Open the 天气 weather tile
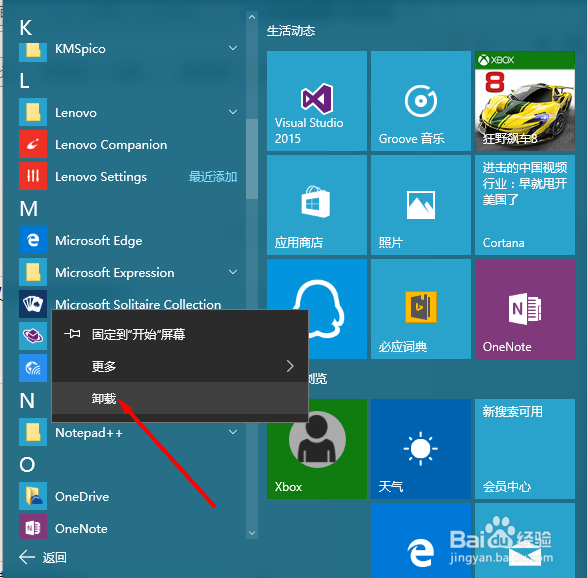 421,449
